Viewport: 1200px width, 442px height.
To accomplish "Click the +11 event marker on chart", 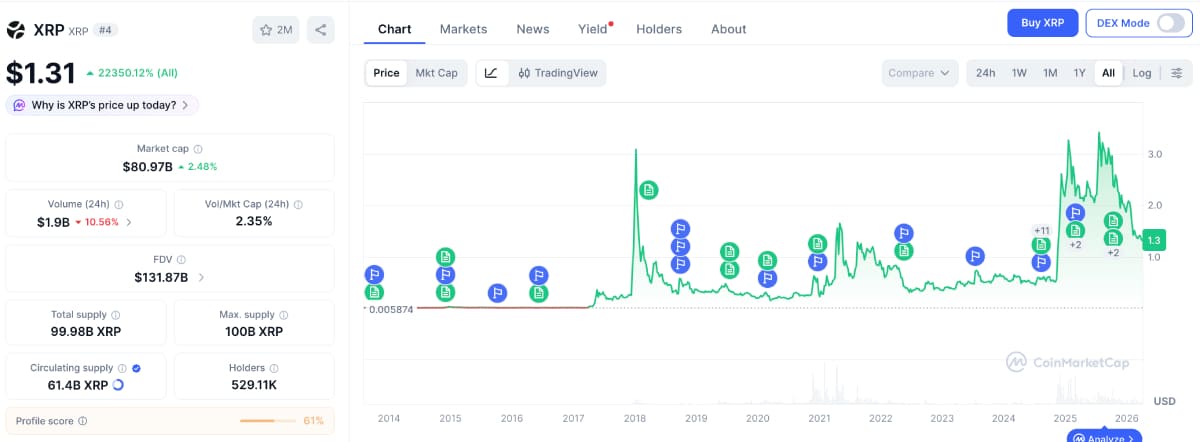I will pyautogui.click(x=1041, y=231).
